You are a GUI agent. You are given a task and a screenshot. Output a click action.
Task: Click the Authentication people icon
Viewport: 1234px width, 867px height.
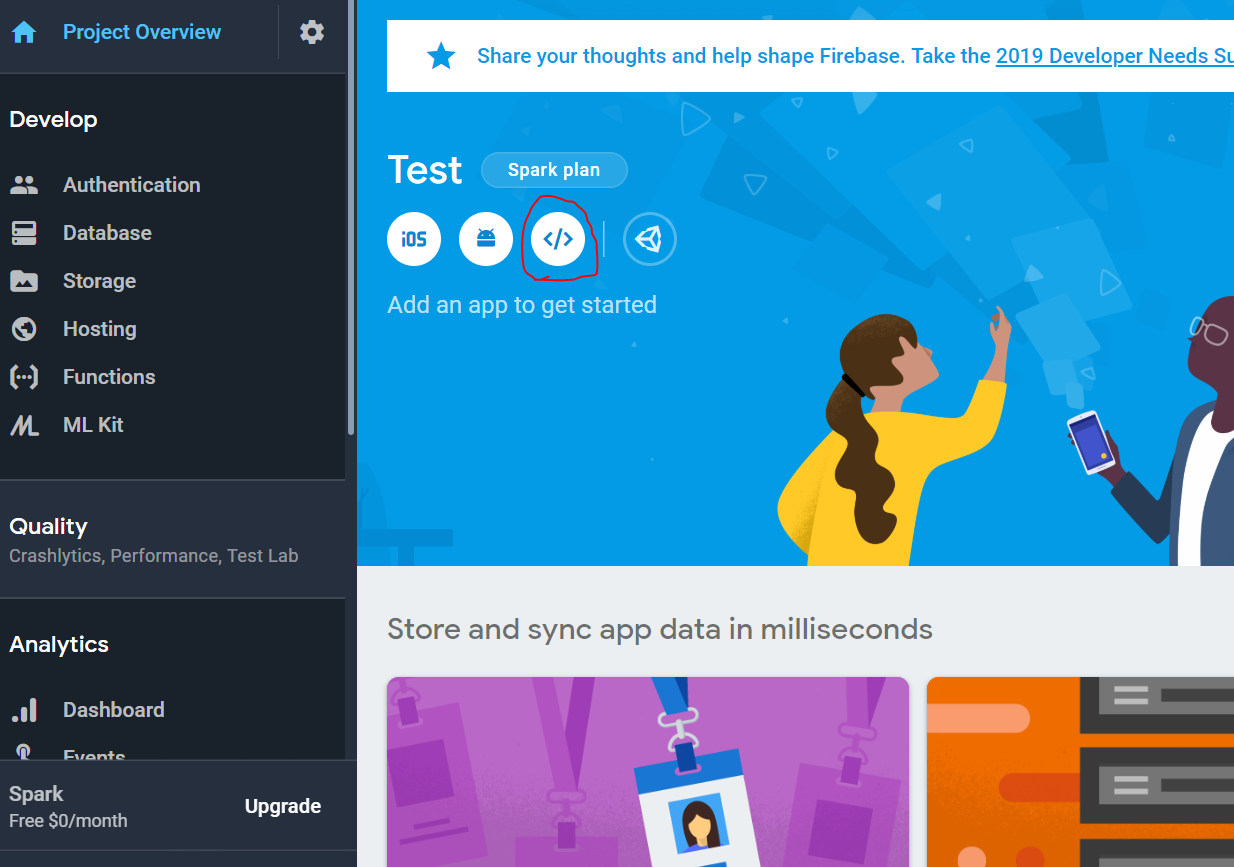24,185
